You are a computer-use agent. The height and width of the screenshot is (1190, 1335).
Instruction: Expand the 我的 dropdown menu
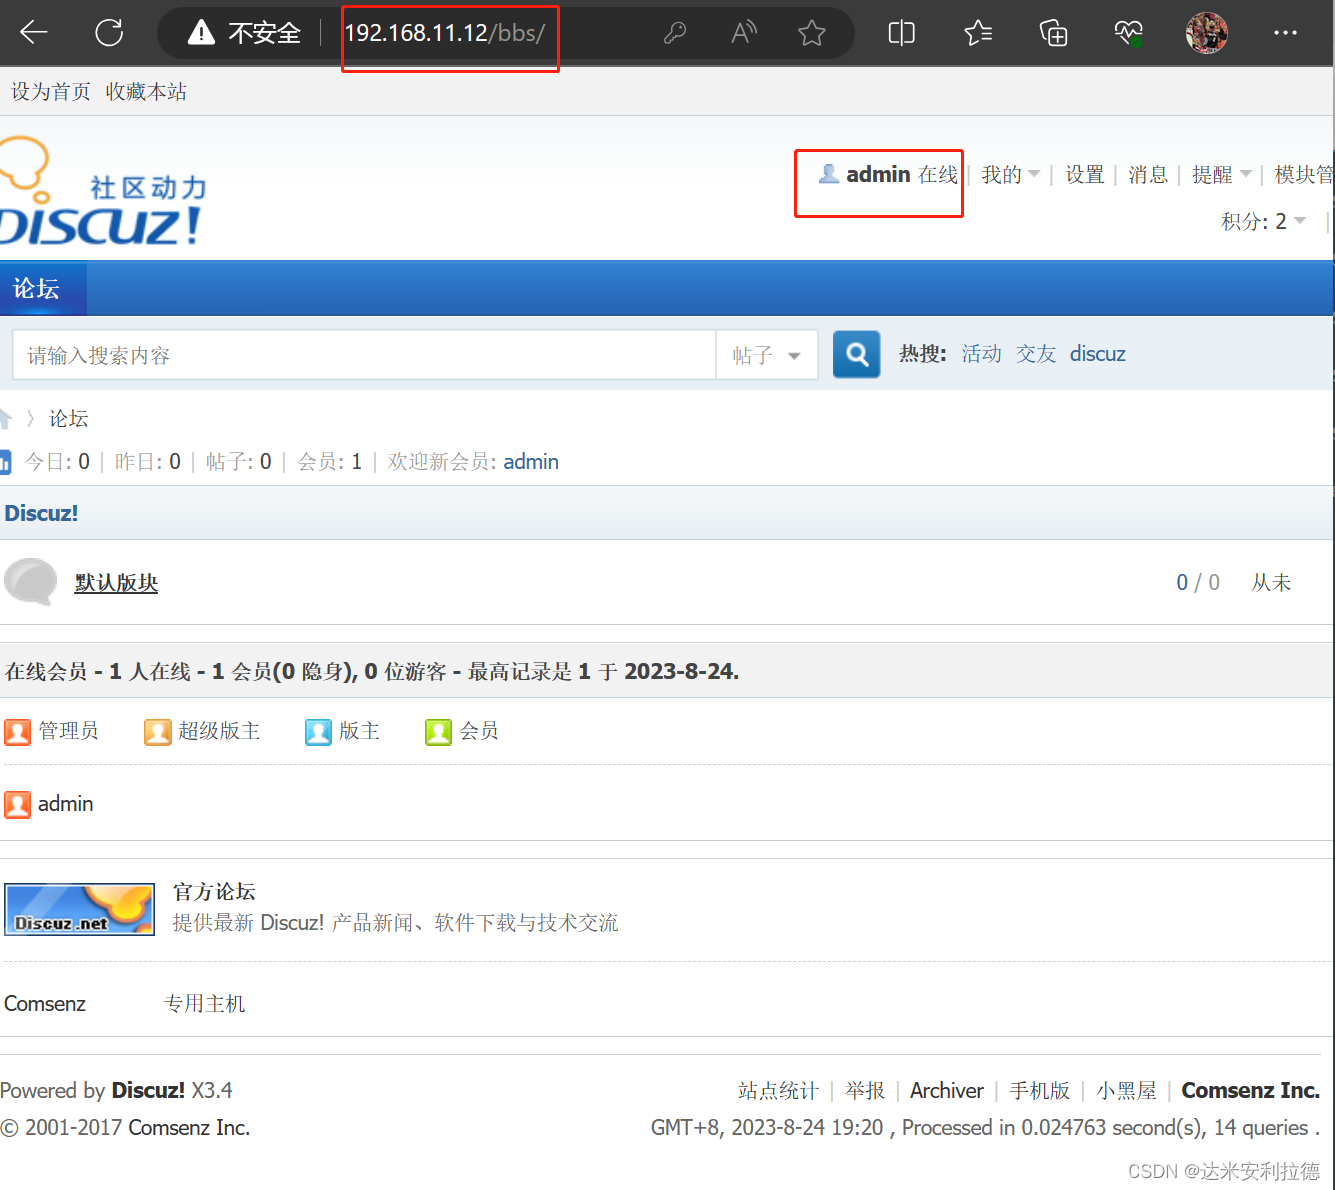pos(1011,175)
